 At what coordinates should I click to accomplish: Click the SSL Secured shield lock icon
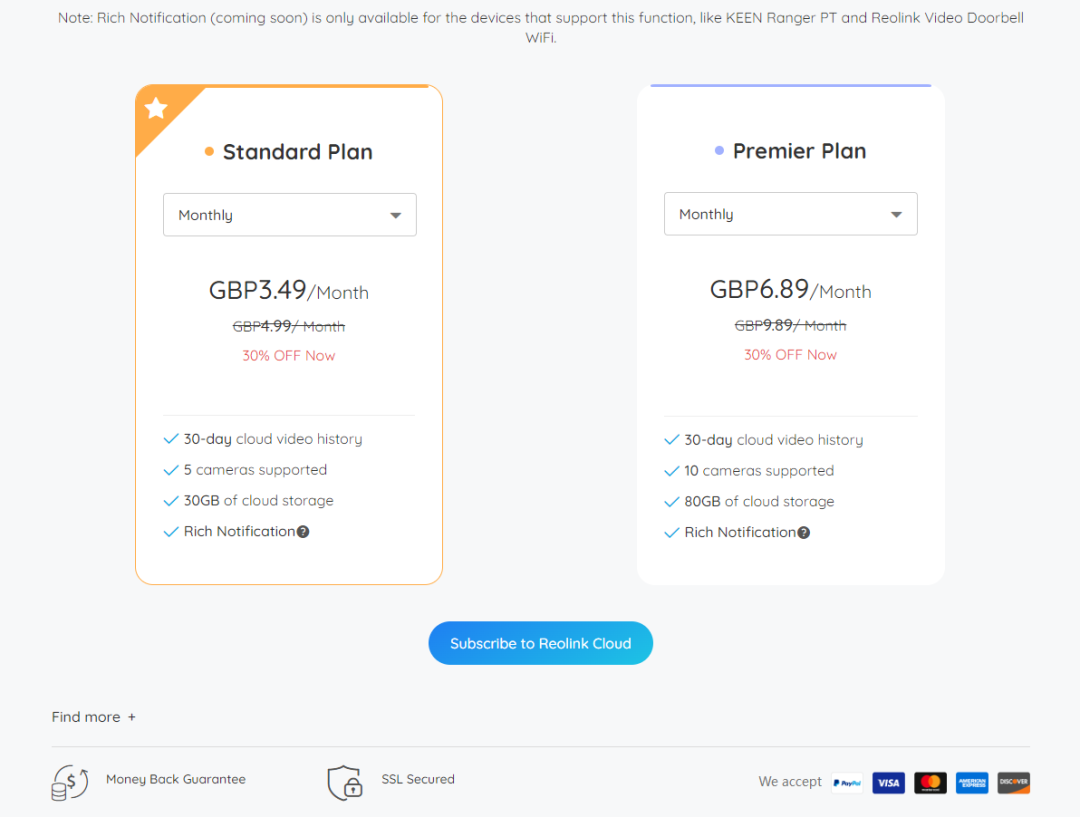coord(345,783)
